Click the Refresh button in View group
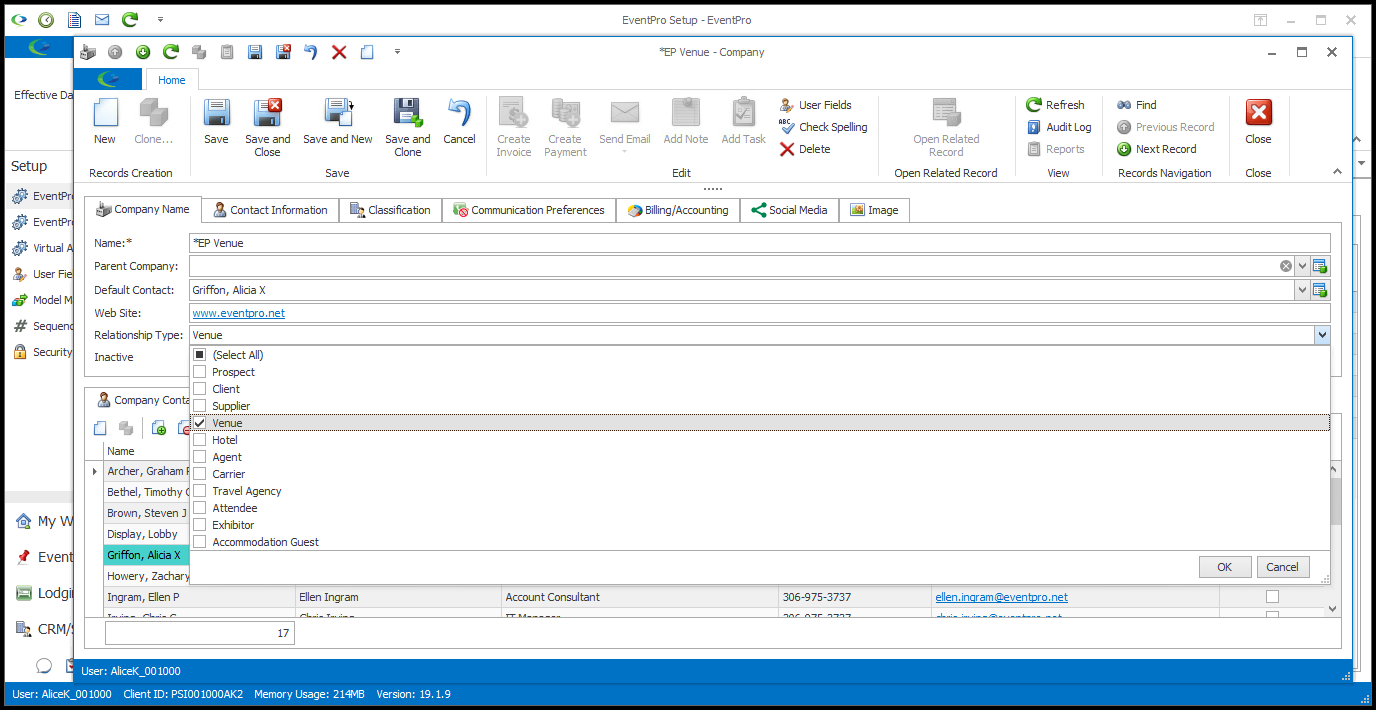Screen dimensions: 1376x710 click(x=1056, y=105)
